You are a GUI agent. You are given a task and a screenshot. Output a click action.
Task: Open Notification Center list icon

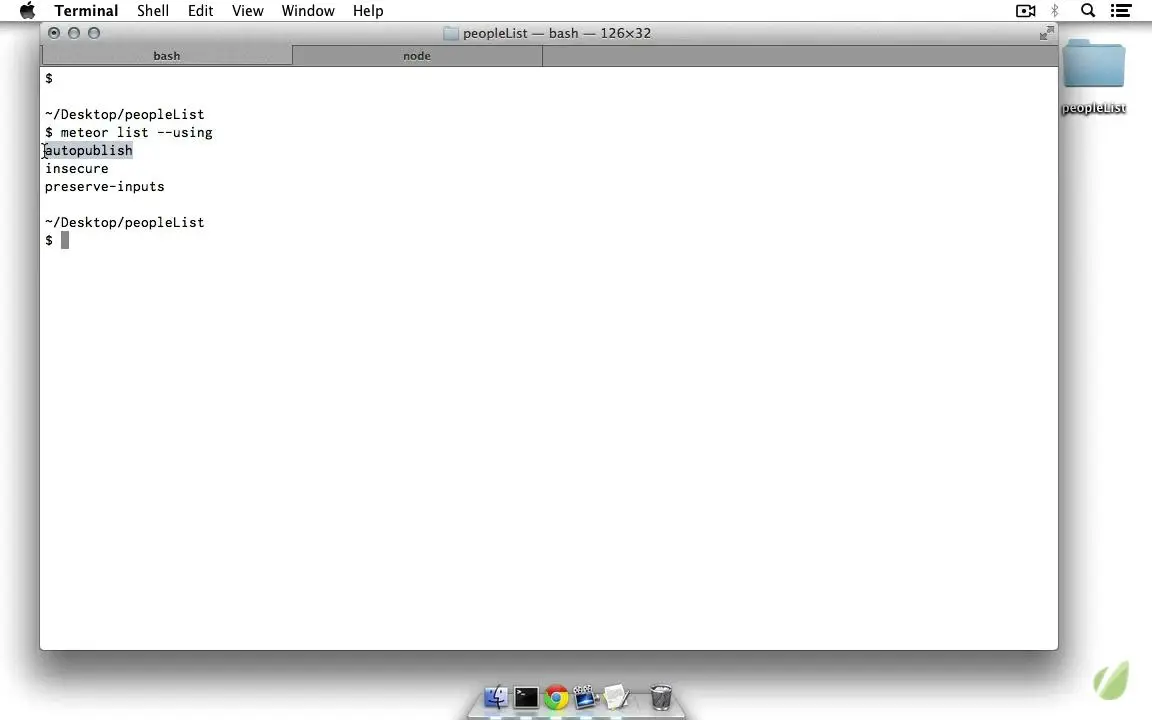coord(1120,10)
